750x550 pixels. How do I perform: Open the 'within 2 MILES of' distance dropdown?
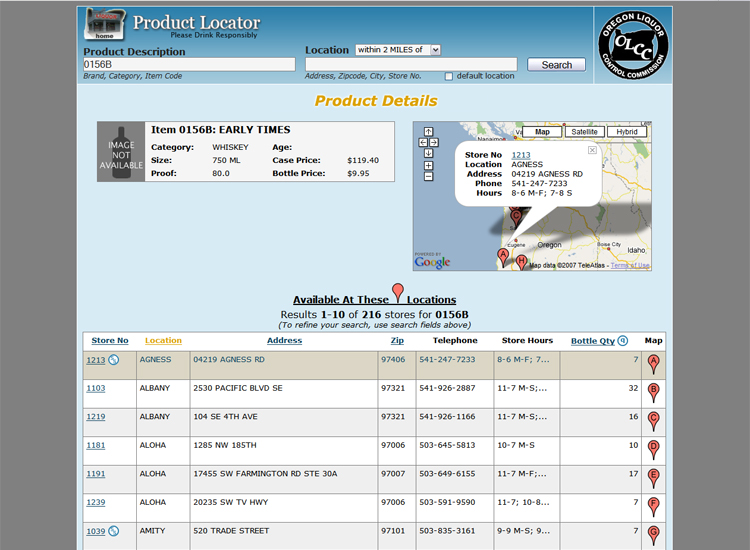click(398, 50)
